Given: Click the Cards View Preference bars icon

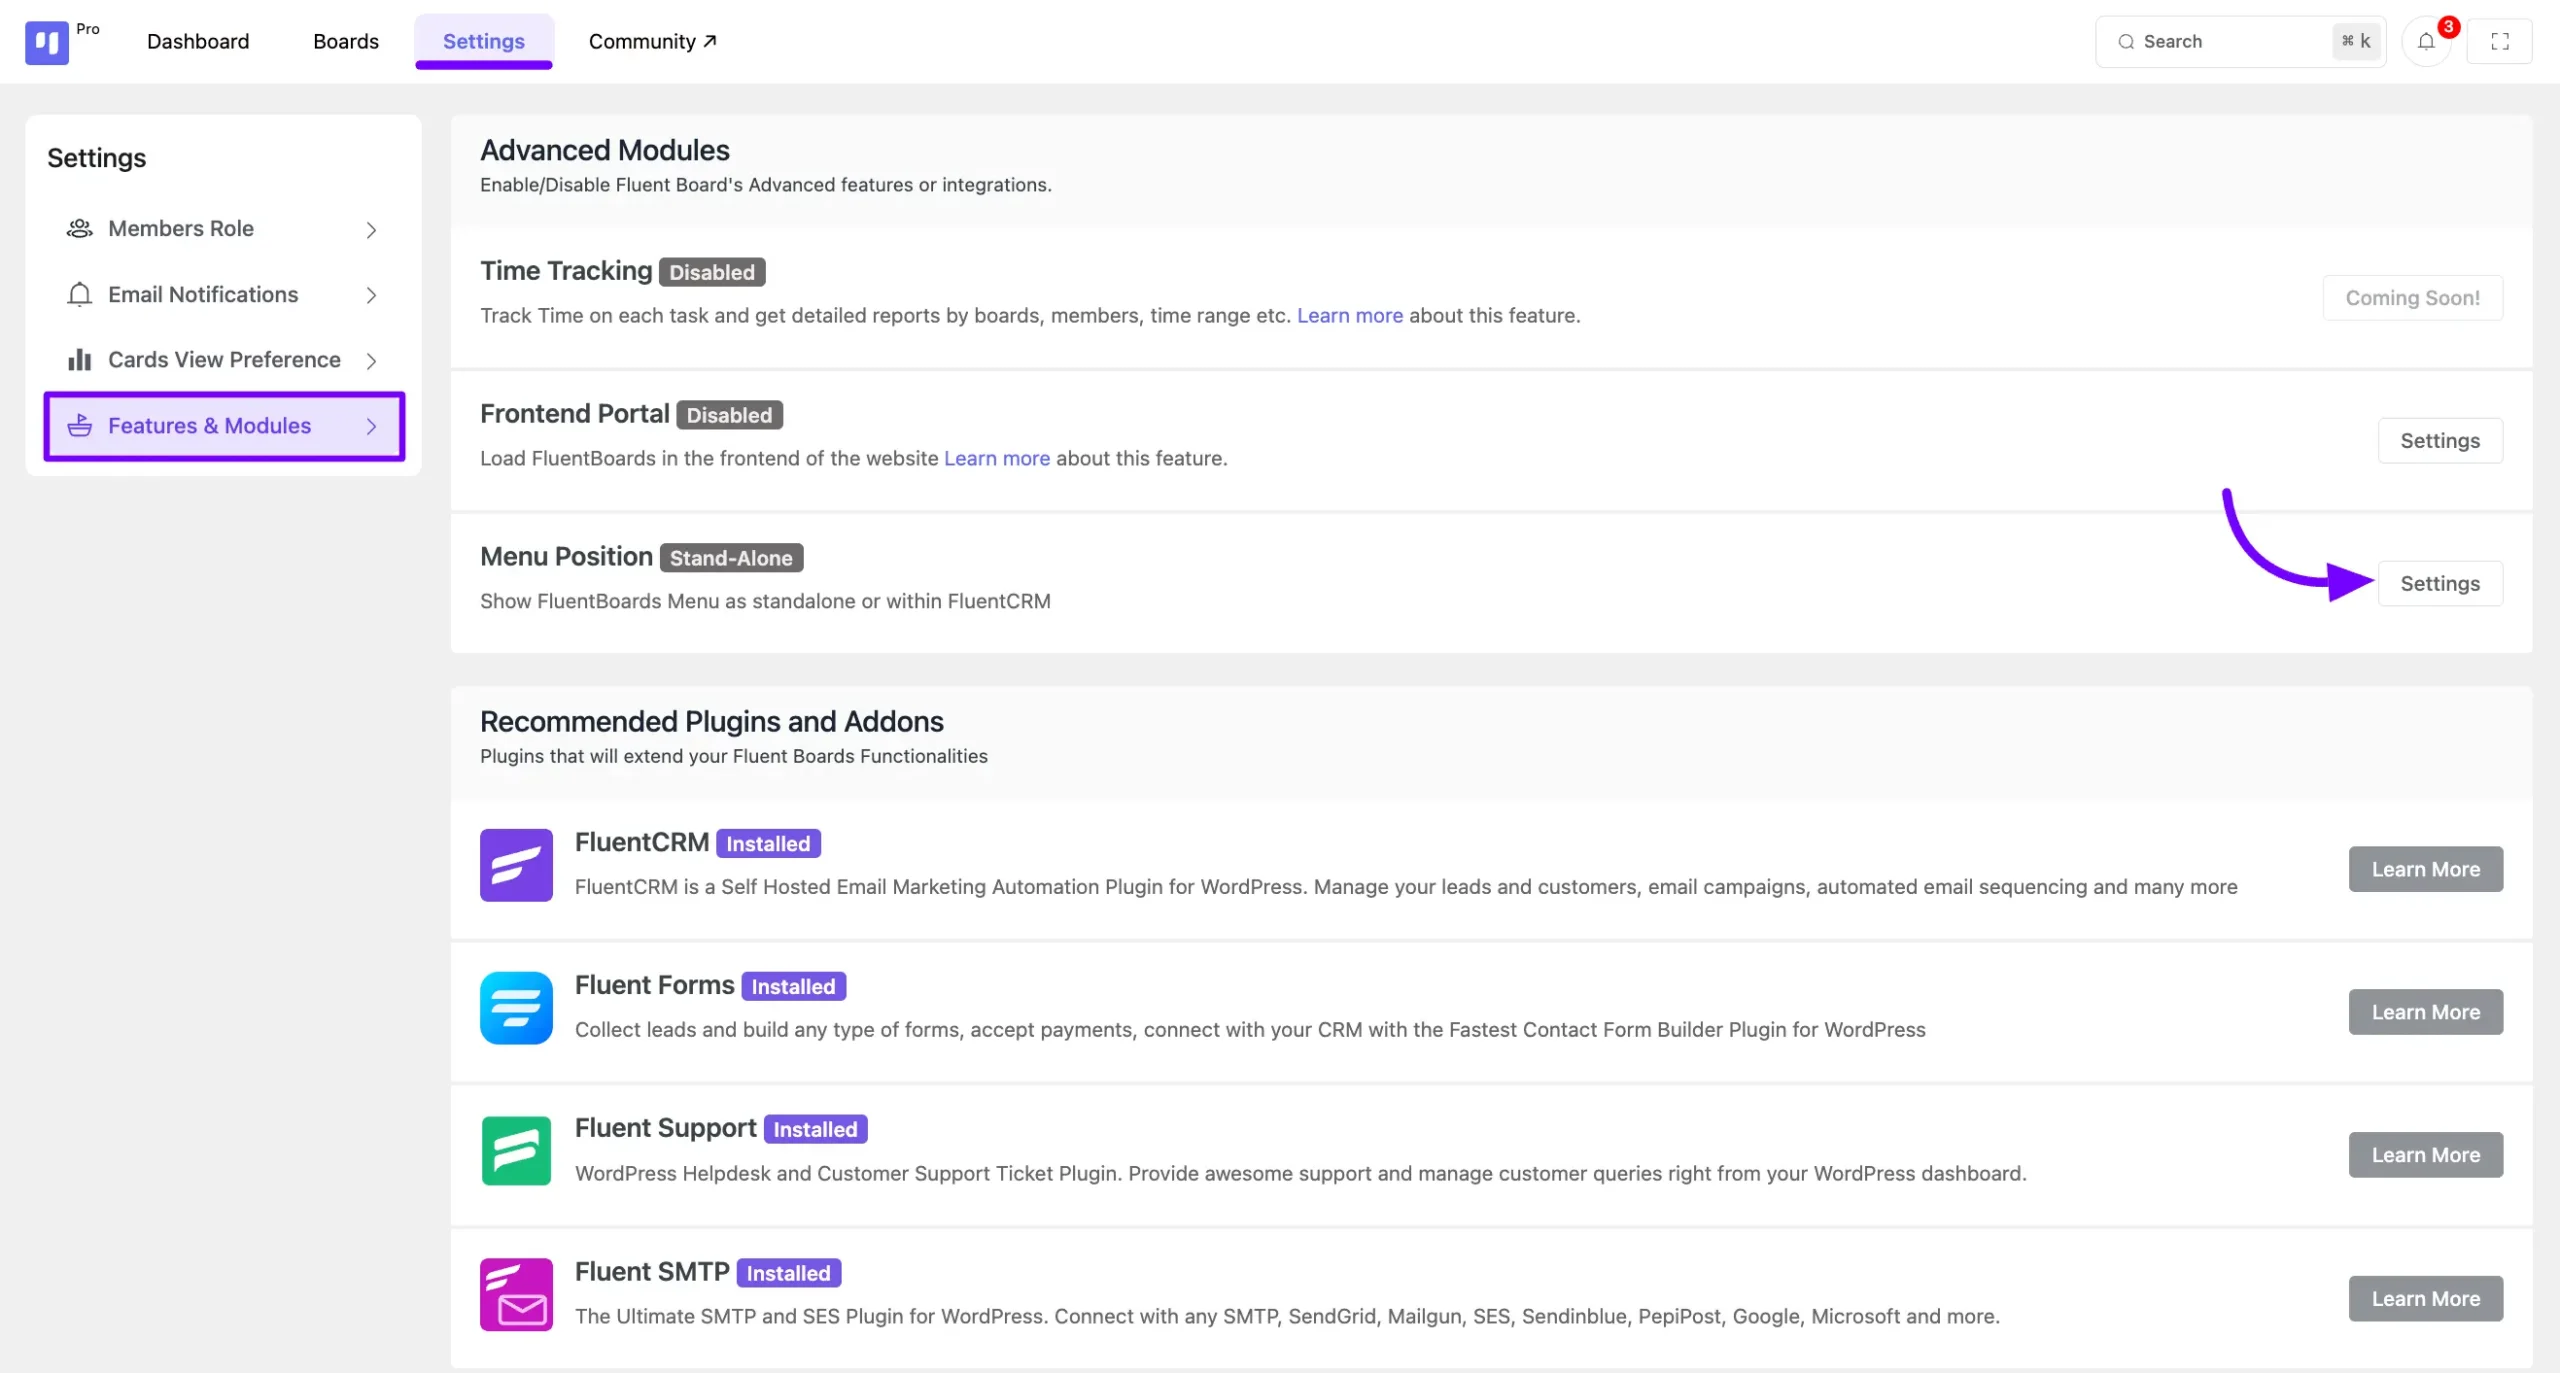Looking at the screenshot, I should pos(80,360).
